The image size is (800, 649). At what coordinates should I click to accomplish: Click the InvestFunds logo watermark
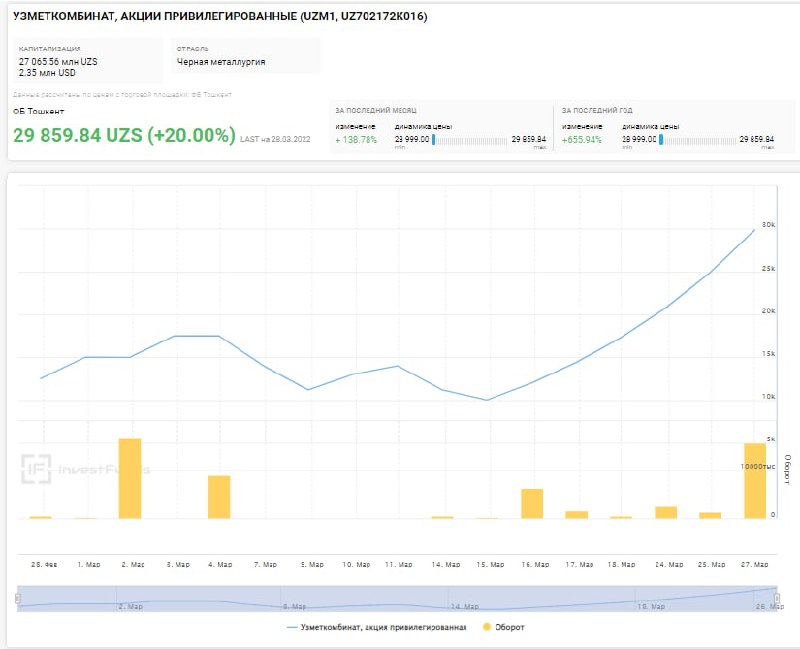tap(87, 468)
